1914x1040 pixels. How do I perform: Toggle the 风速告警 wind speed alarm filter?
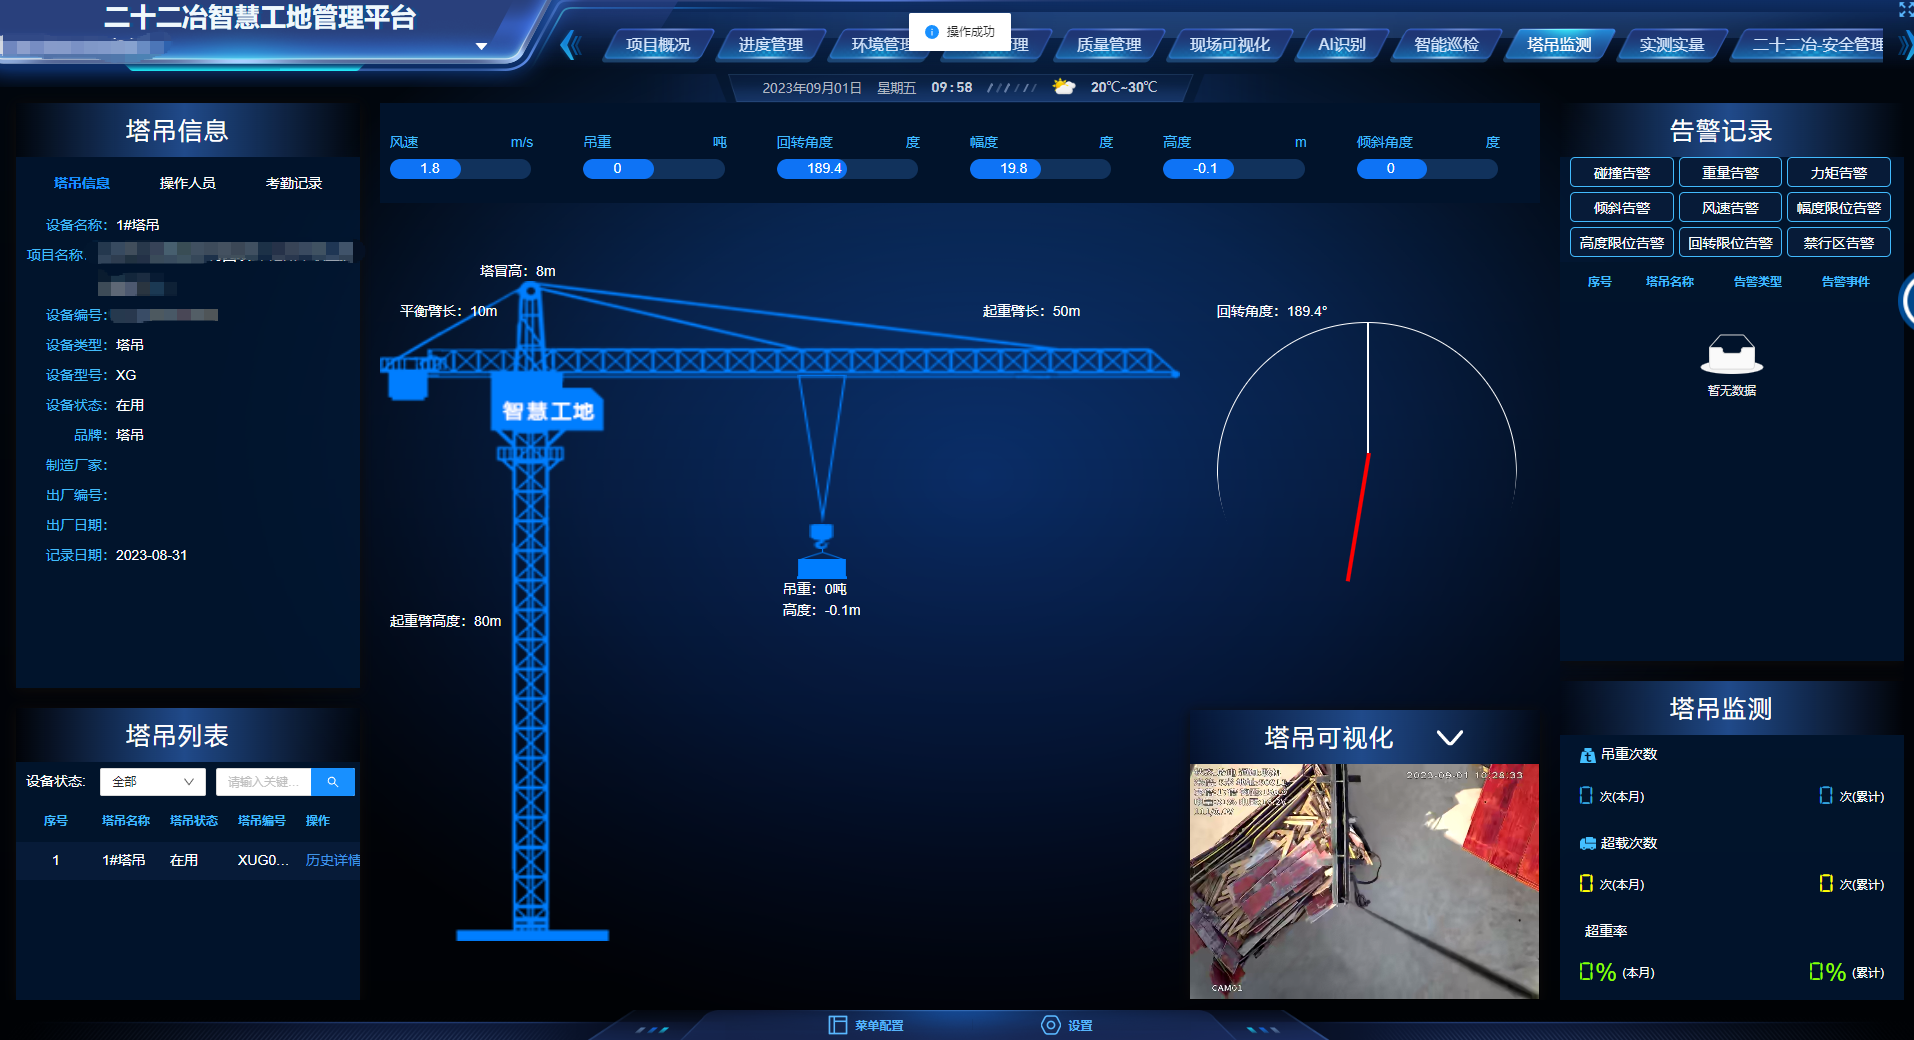click(1729, 208)
